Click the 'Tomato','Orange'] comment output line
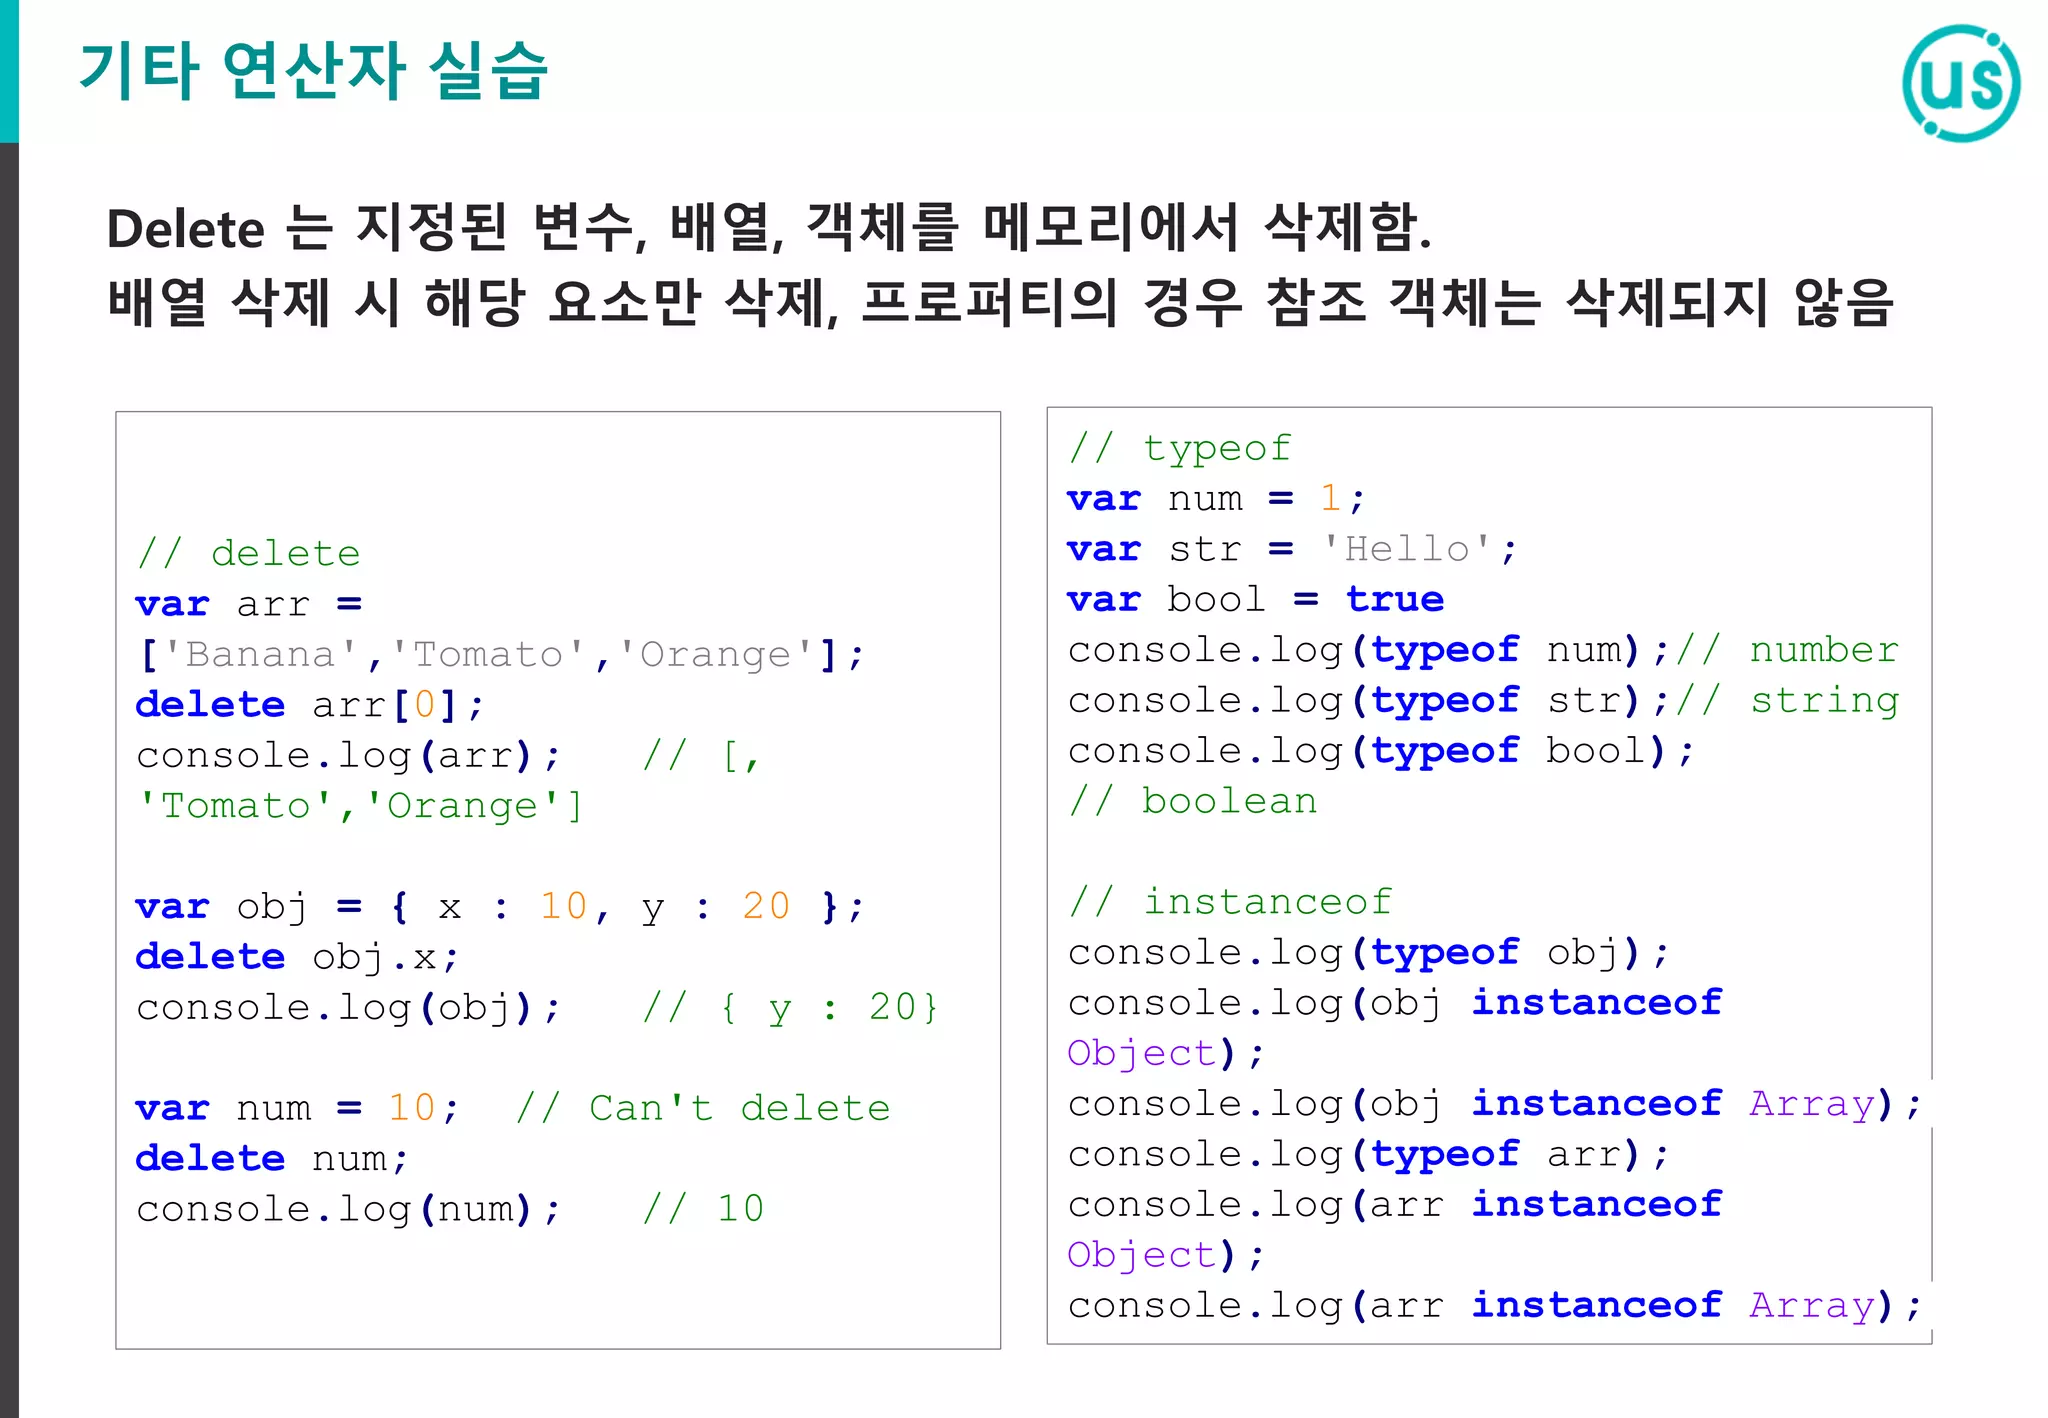This screenshot has height=1418, width=2048. click(360, 806)
